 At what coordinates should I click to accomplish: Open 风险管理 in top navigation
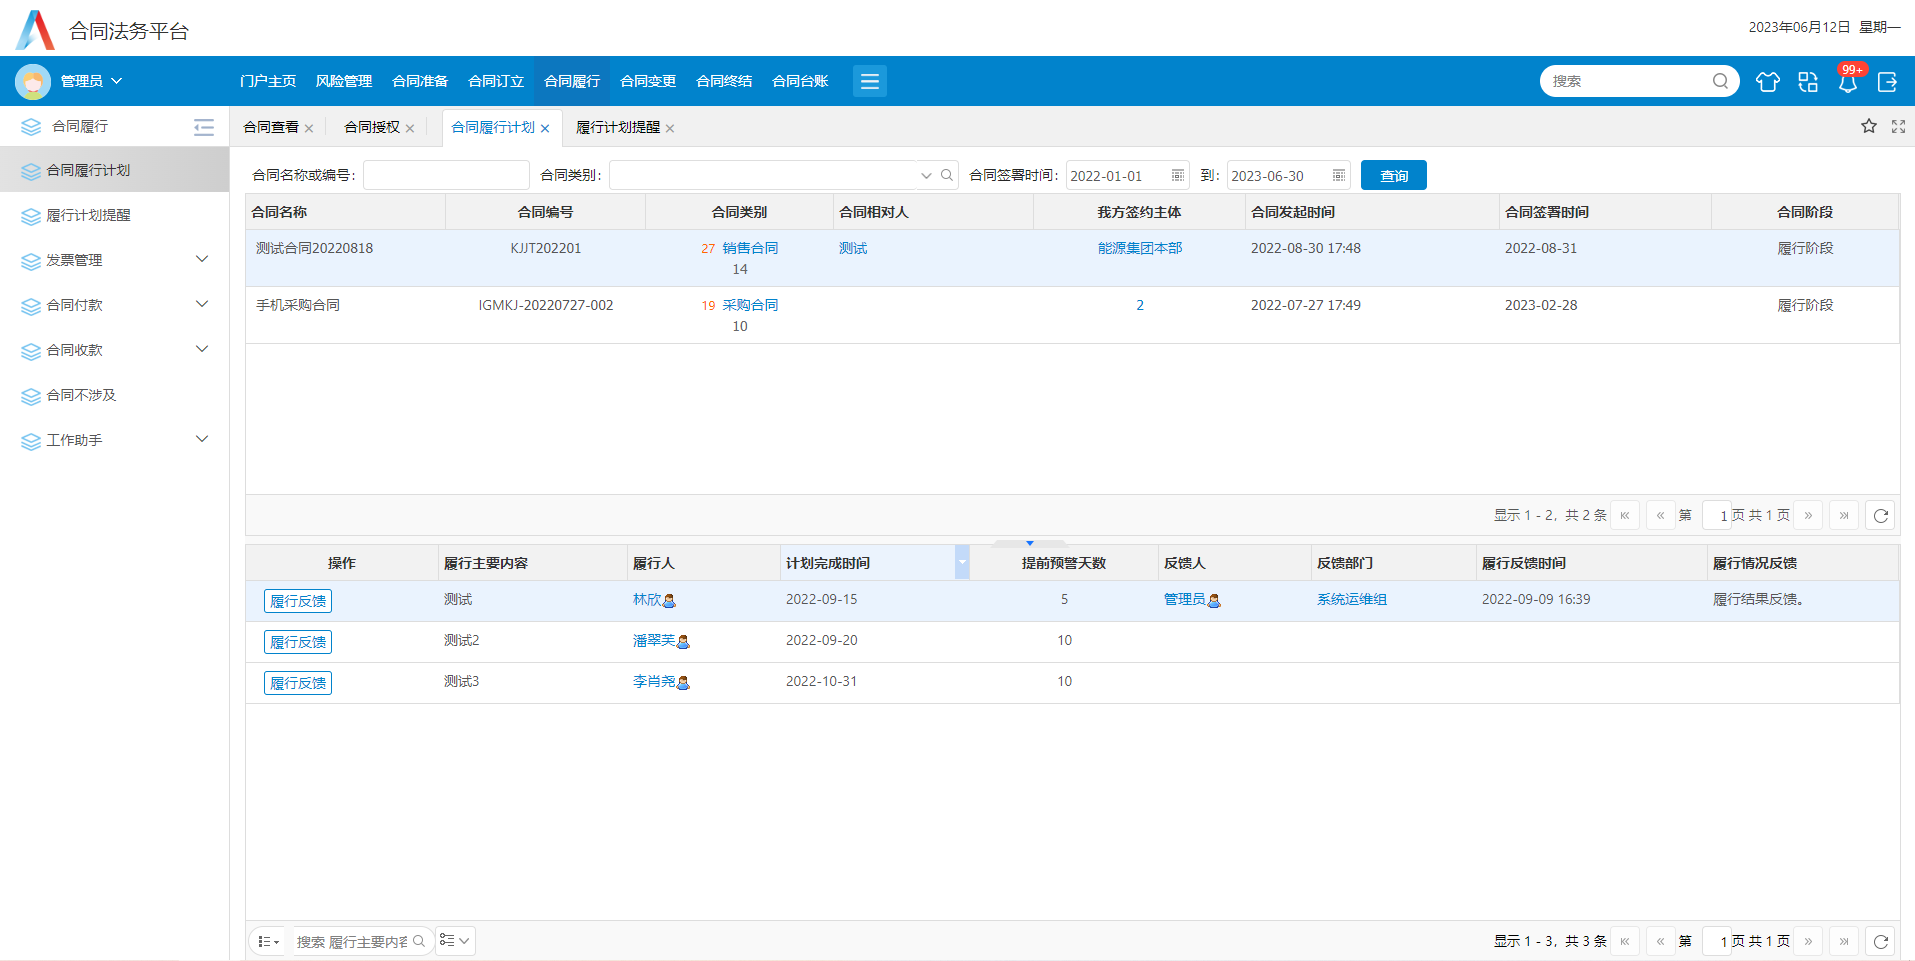[x=343, y=81]
